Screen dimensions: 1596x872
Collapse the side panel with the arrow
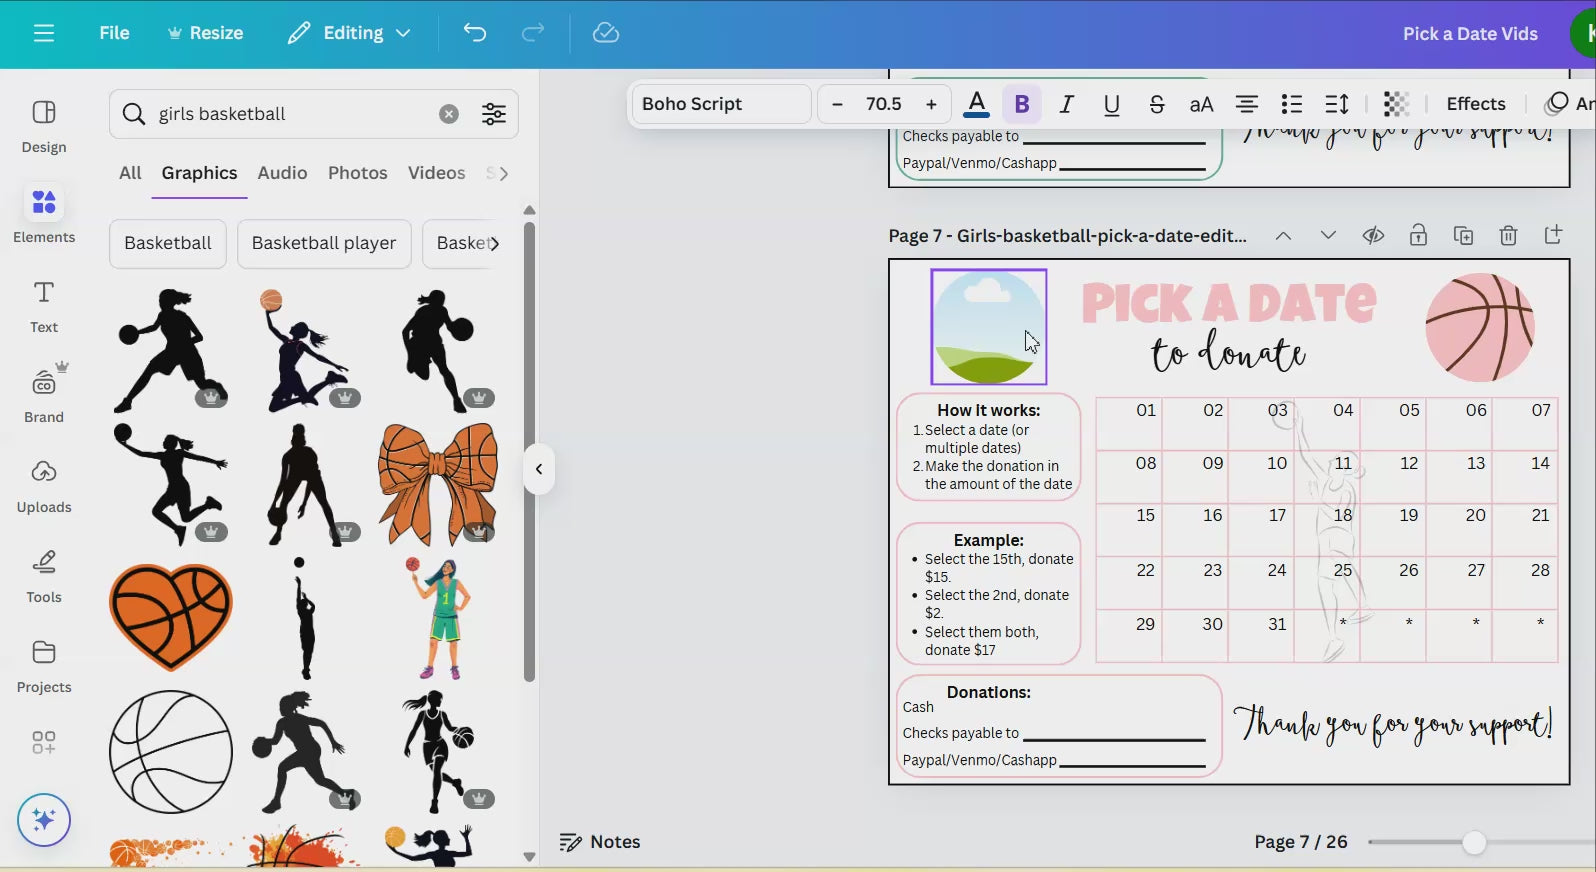coord(539,469)
